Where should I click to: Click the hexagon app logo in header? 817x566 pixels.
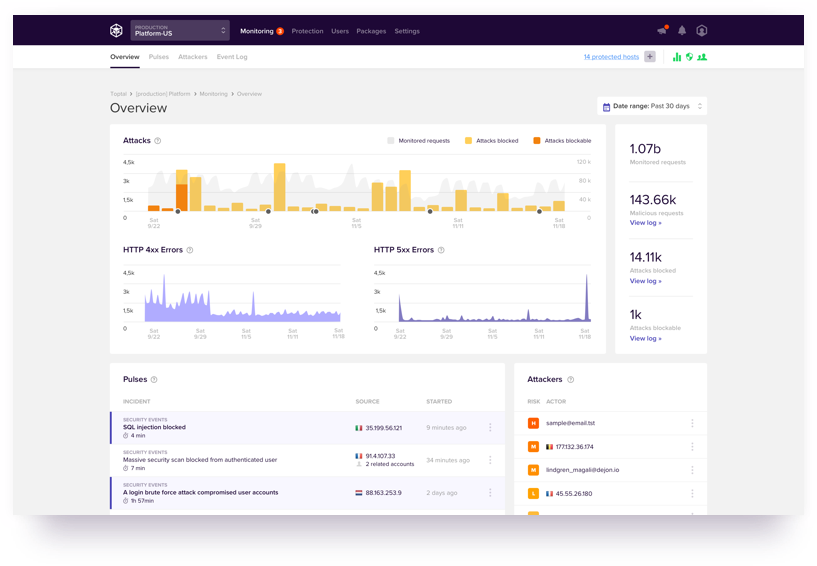tap(117, 31)
